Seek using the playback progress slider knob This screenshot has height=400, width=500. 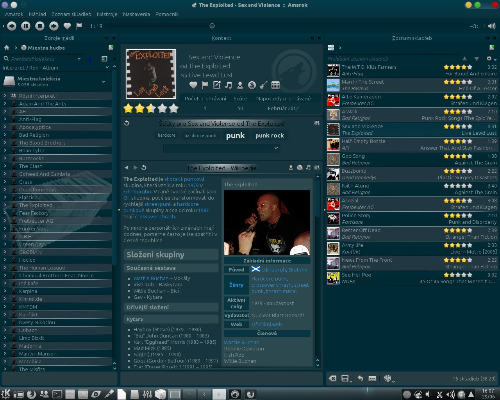(x=212, y=26)
